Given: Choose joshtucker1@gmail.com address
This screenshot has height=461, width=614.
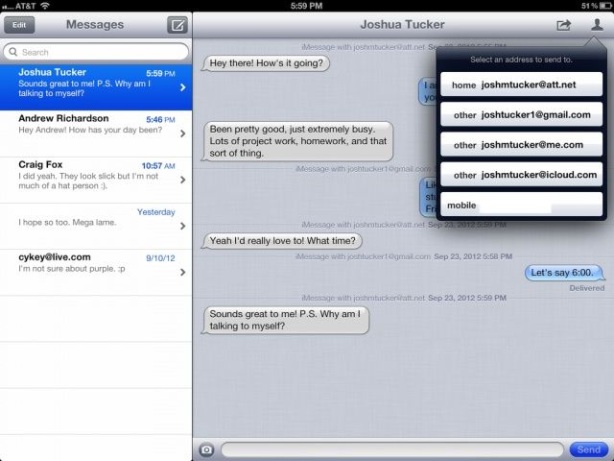Looking at the screenshot, I should tap(521, 114).
